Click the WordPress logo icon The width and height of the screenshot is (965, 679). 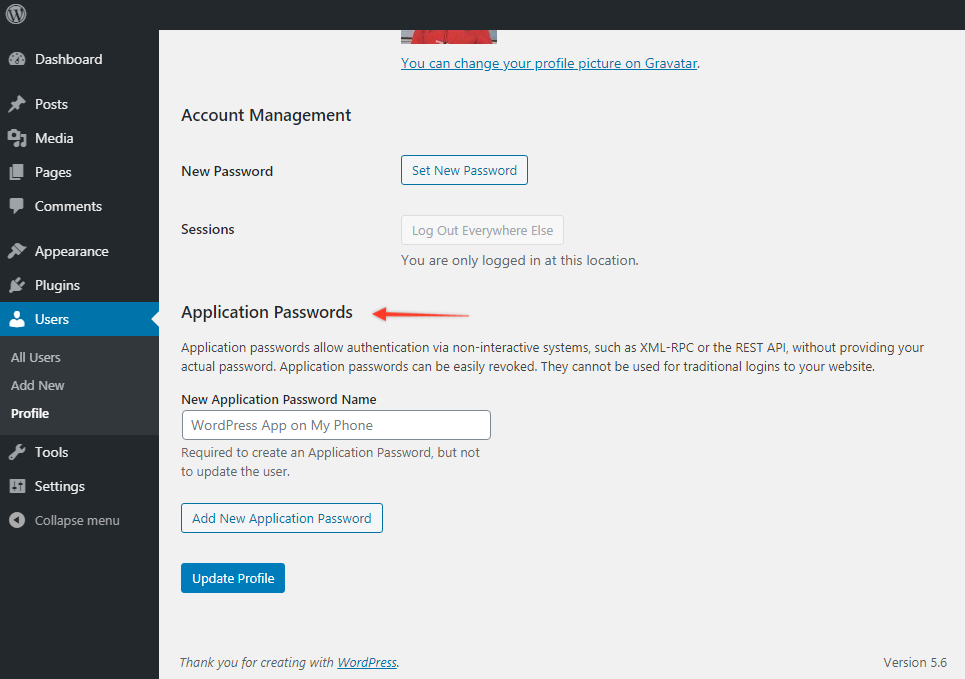coord(16,14)
